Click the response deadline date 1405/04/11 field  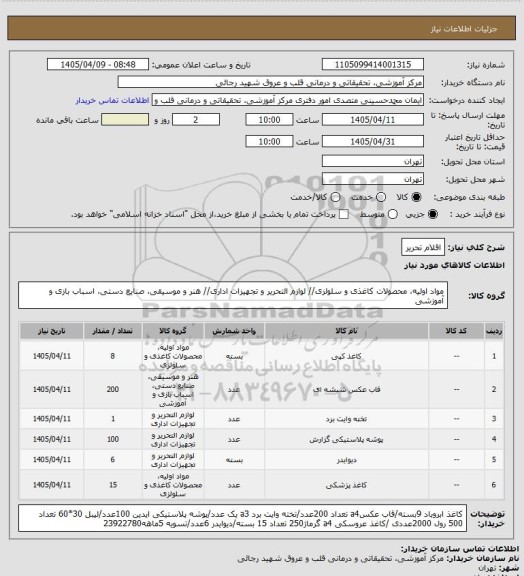click(x=373, y=120)
